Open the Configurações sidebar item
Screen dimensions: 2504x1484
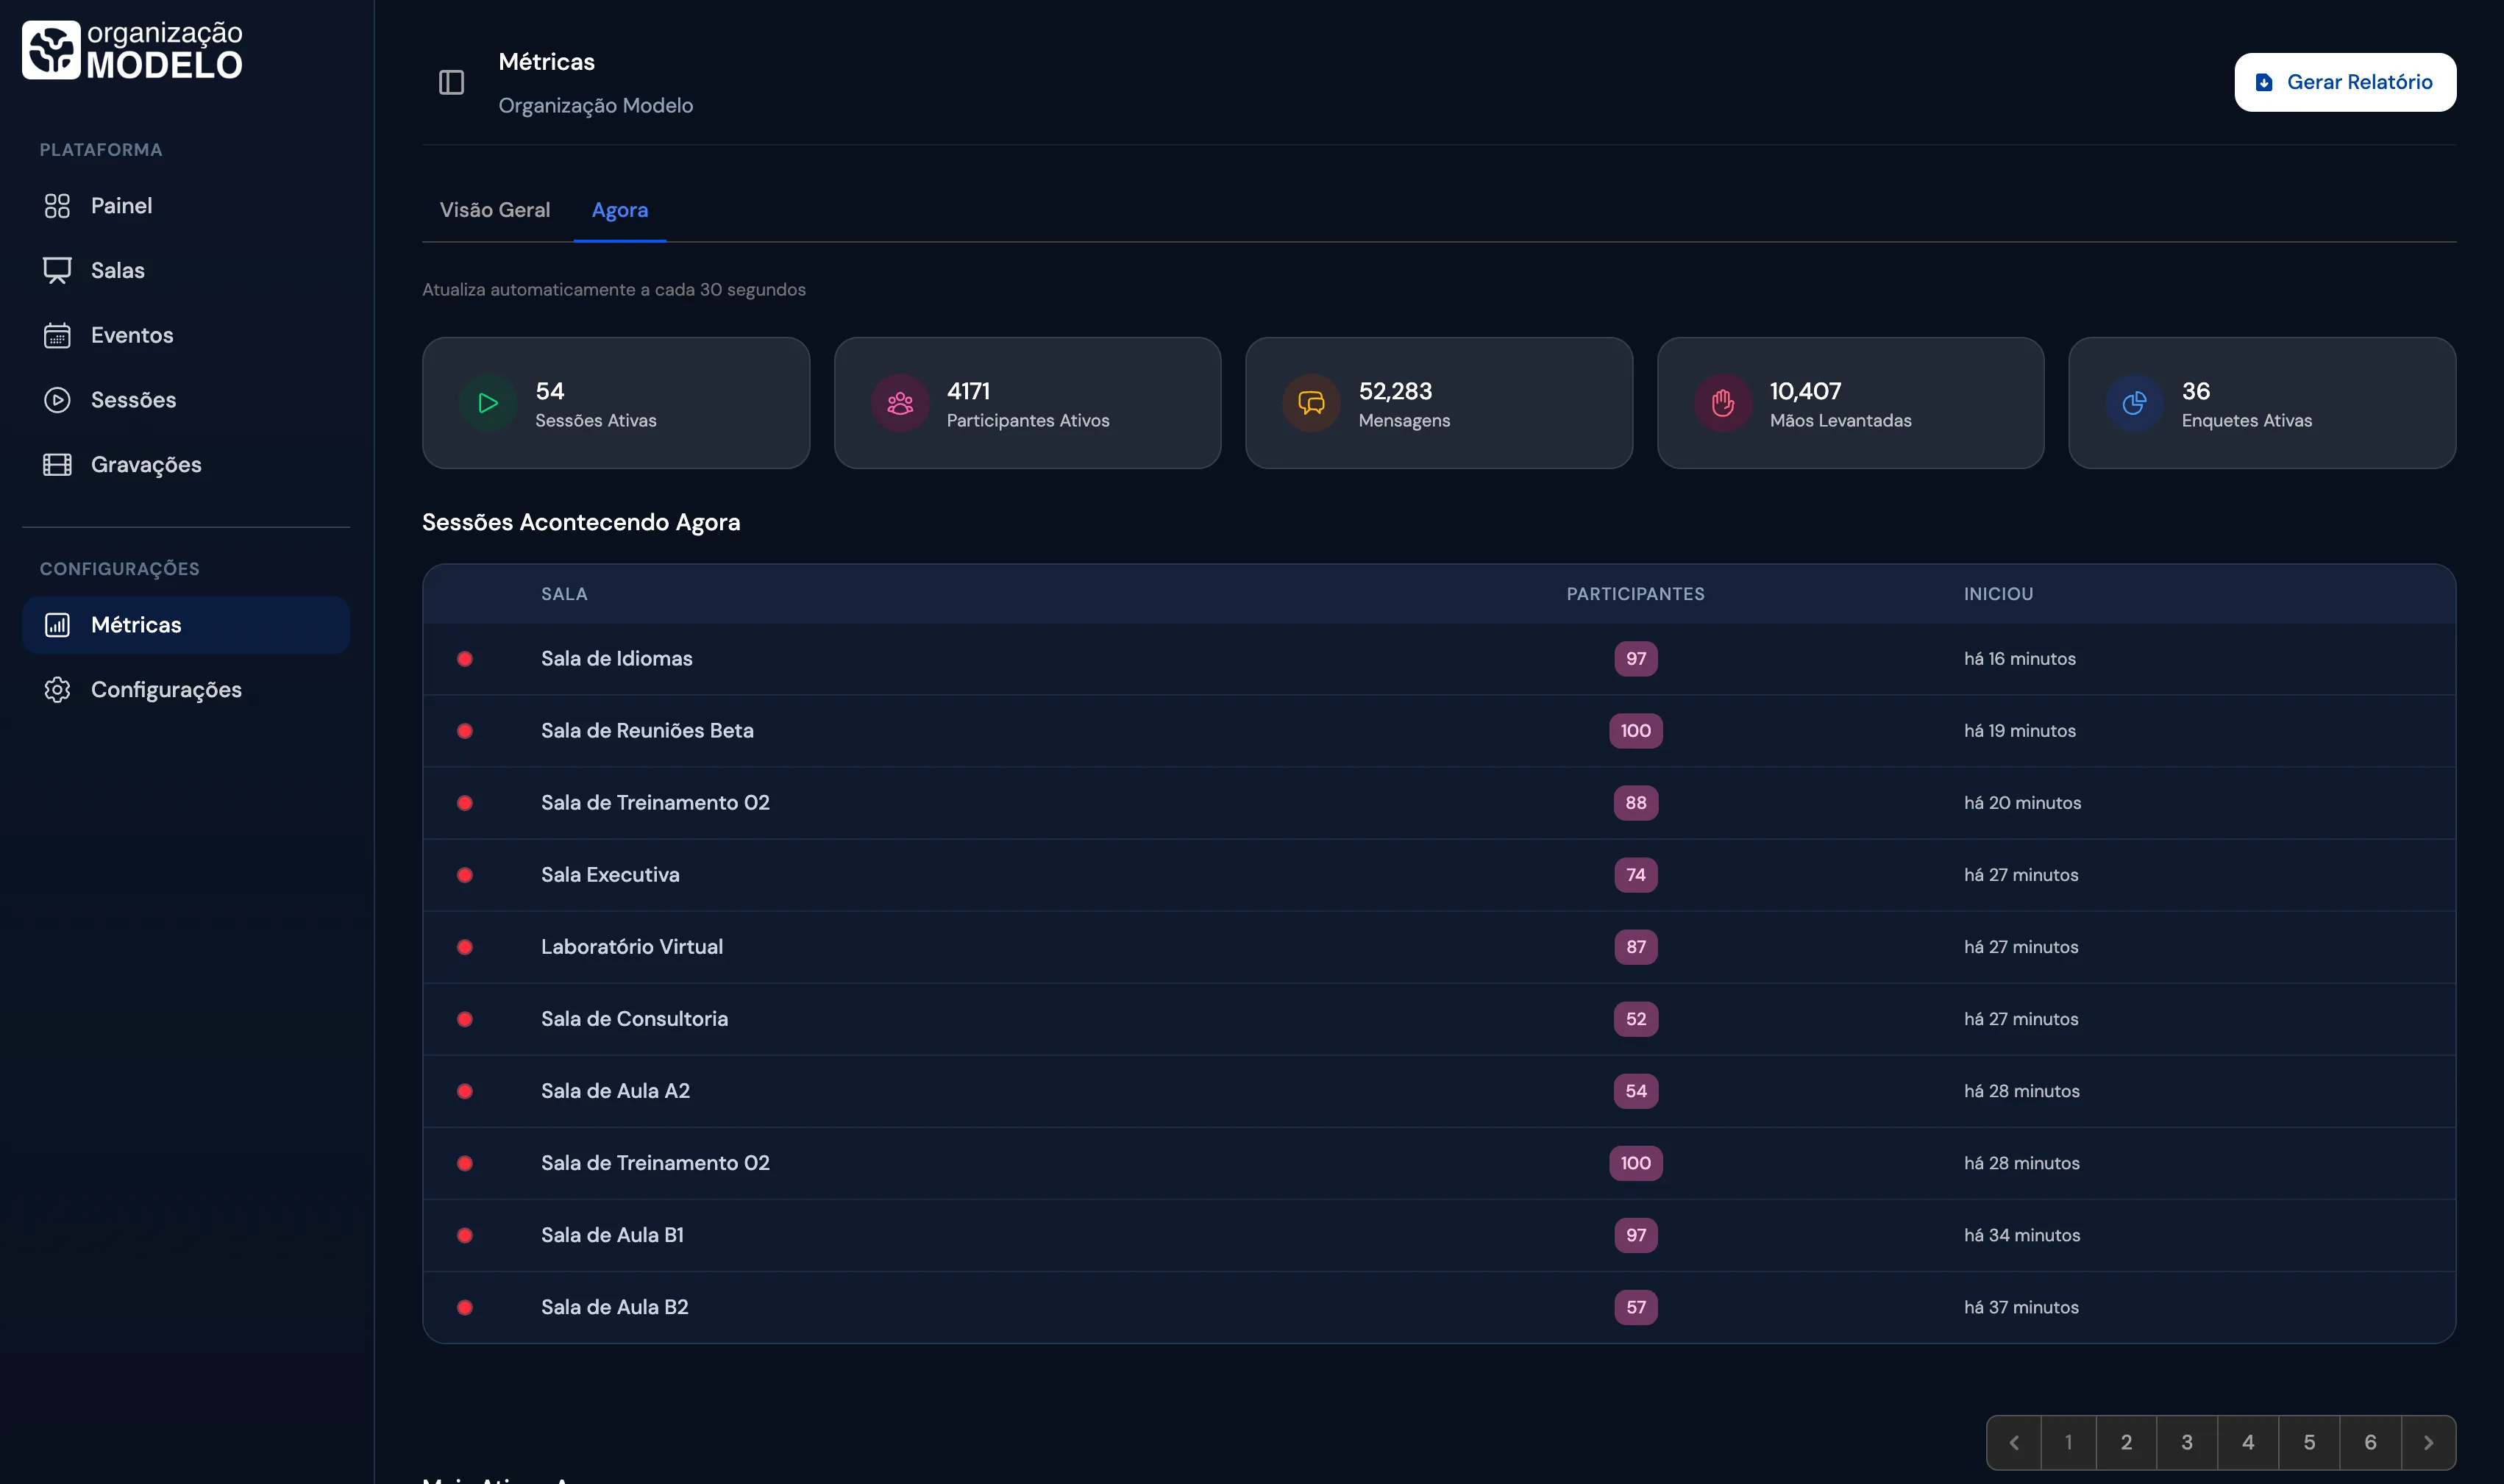click(166, 690)
